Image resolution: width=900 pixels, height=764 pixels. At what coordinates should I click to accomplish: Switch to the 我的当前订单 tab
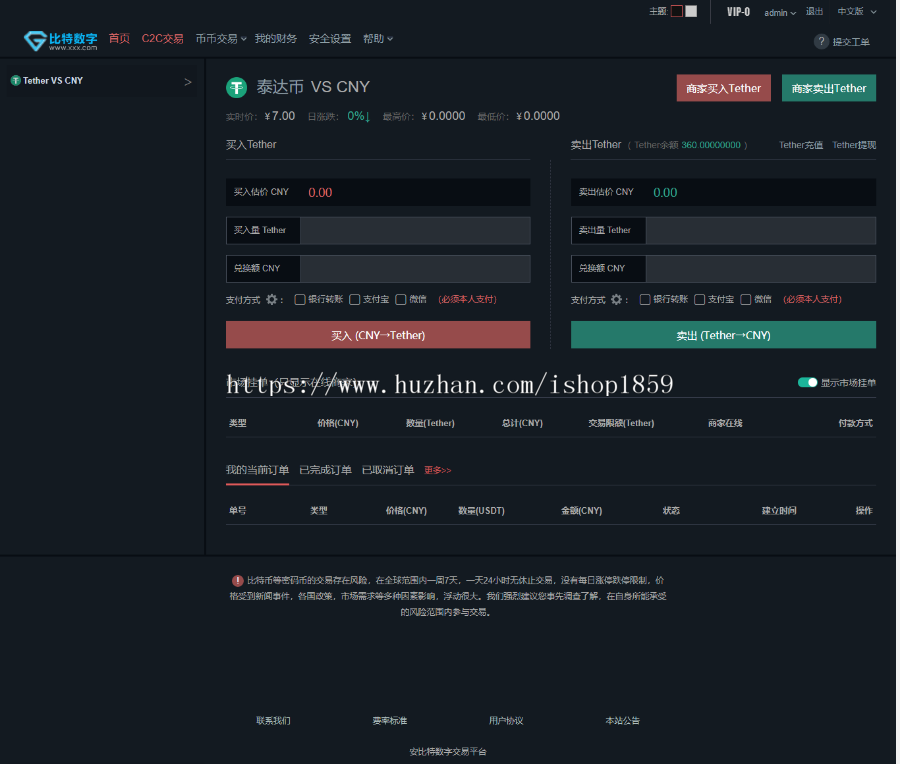[257, 470]
